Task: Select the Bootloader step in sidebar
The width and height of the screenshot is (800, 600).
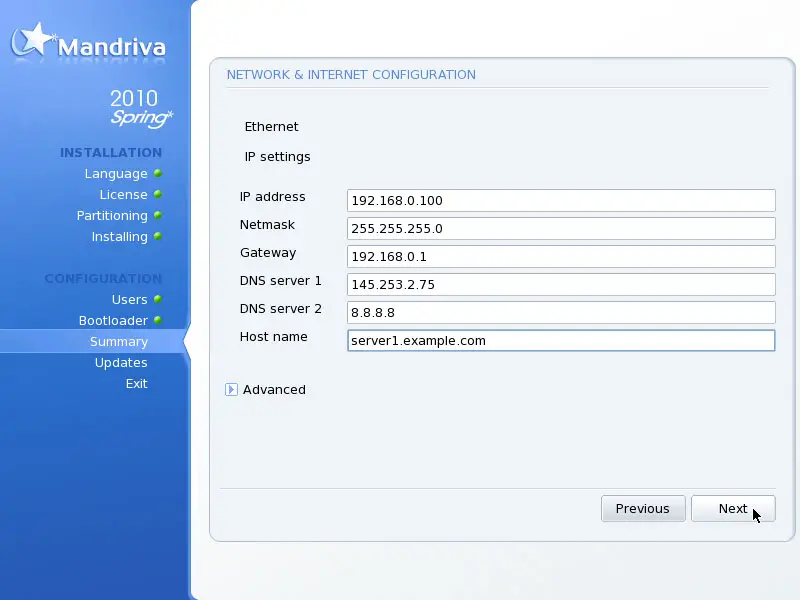Action: point(113,320)
